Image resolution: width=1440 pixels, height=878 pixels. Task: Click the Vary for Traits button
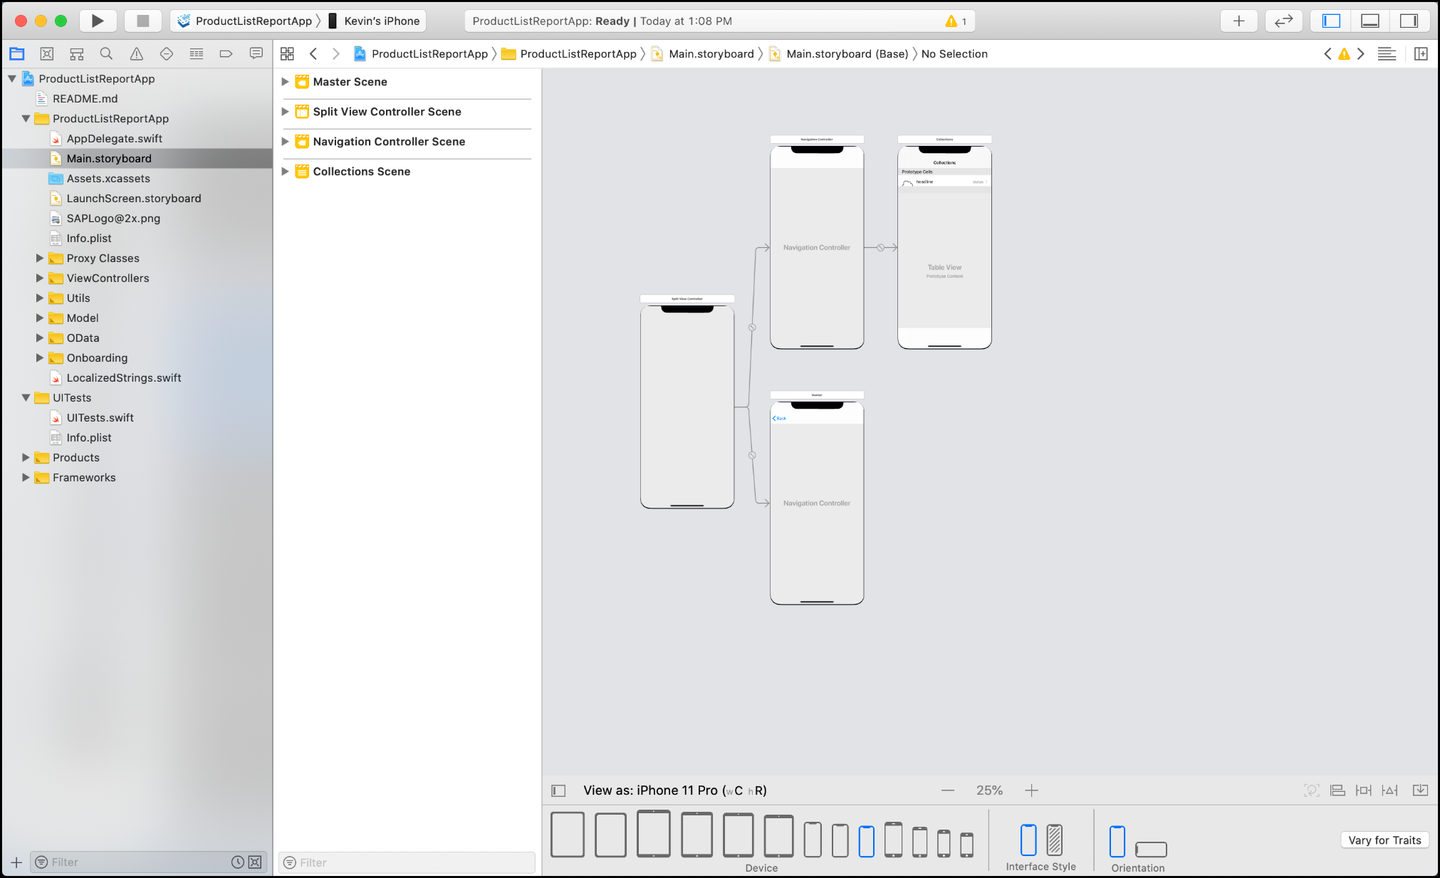[1384, 840]
